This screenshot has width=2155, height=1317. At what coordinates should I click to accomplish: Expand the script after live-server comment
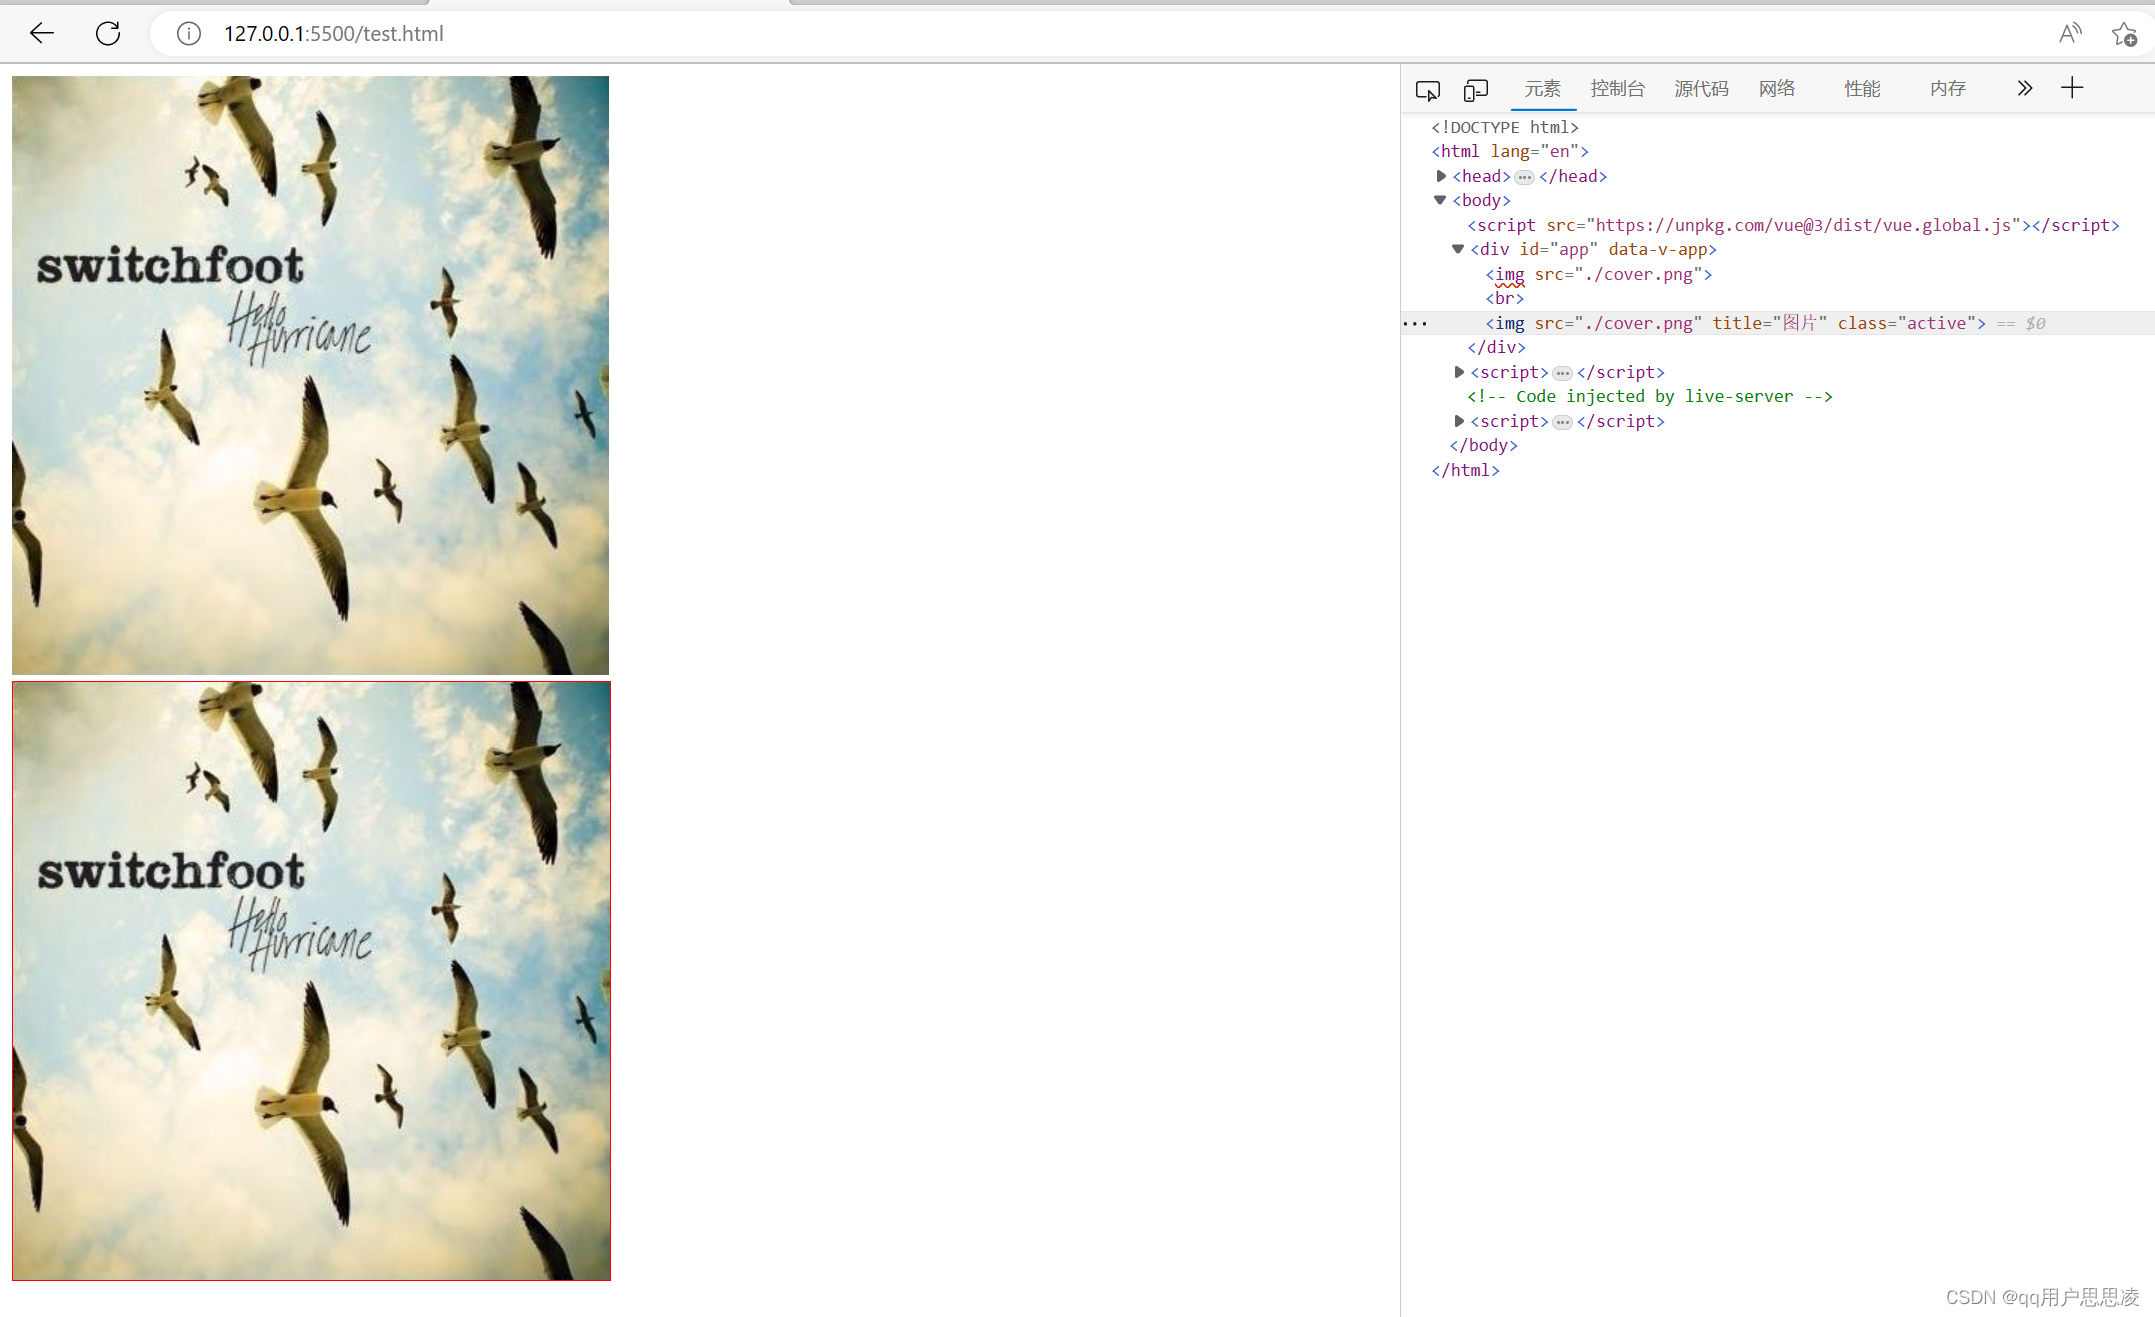(x=1459, y=421)
